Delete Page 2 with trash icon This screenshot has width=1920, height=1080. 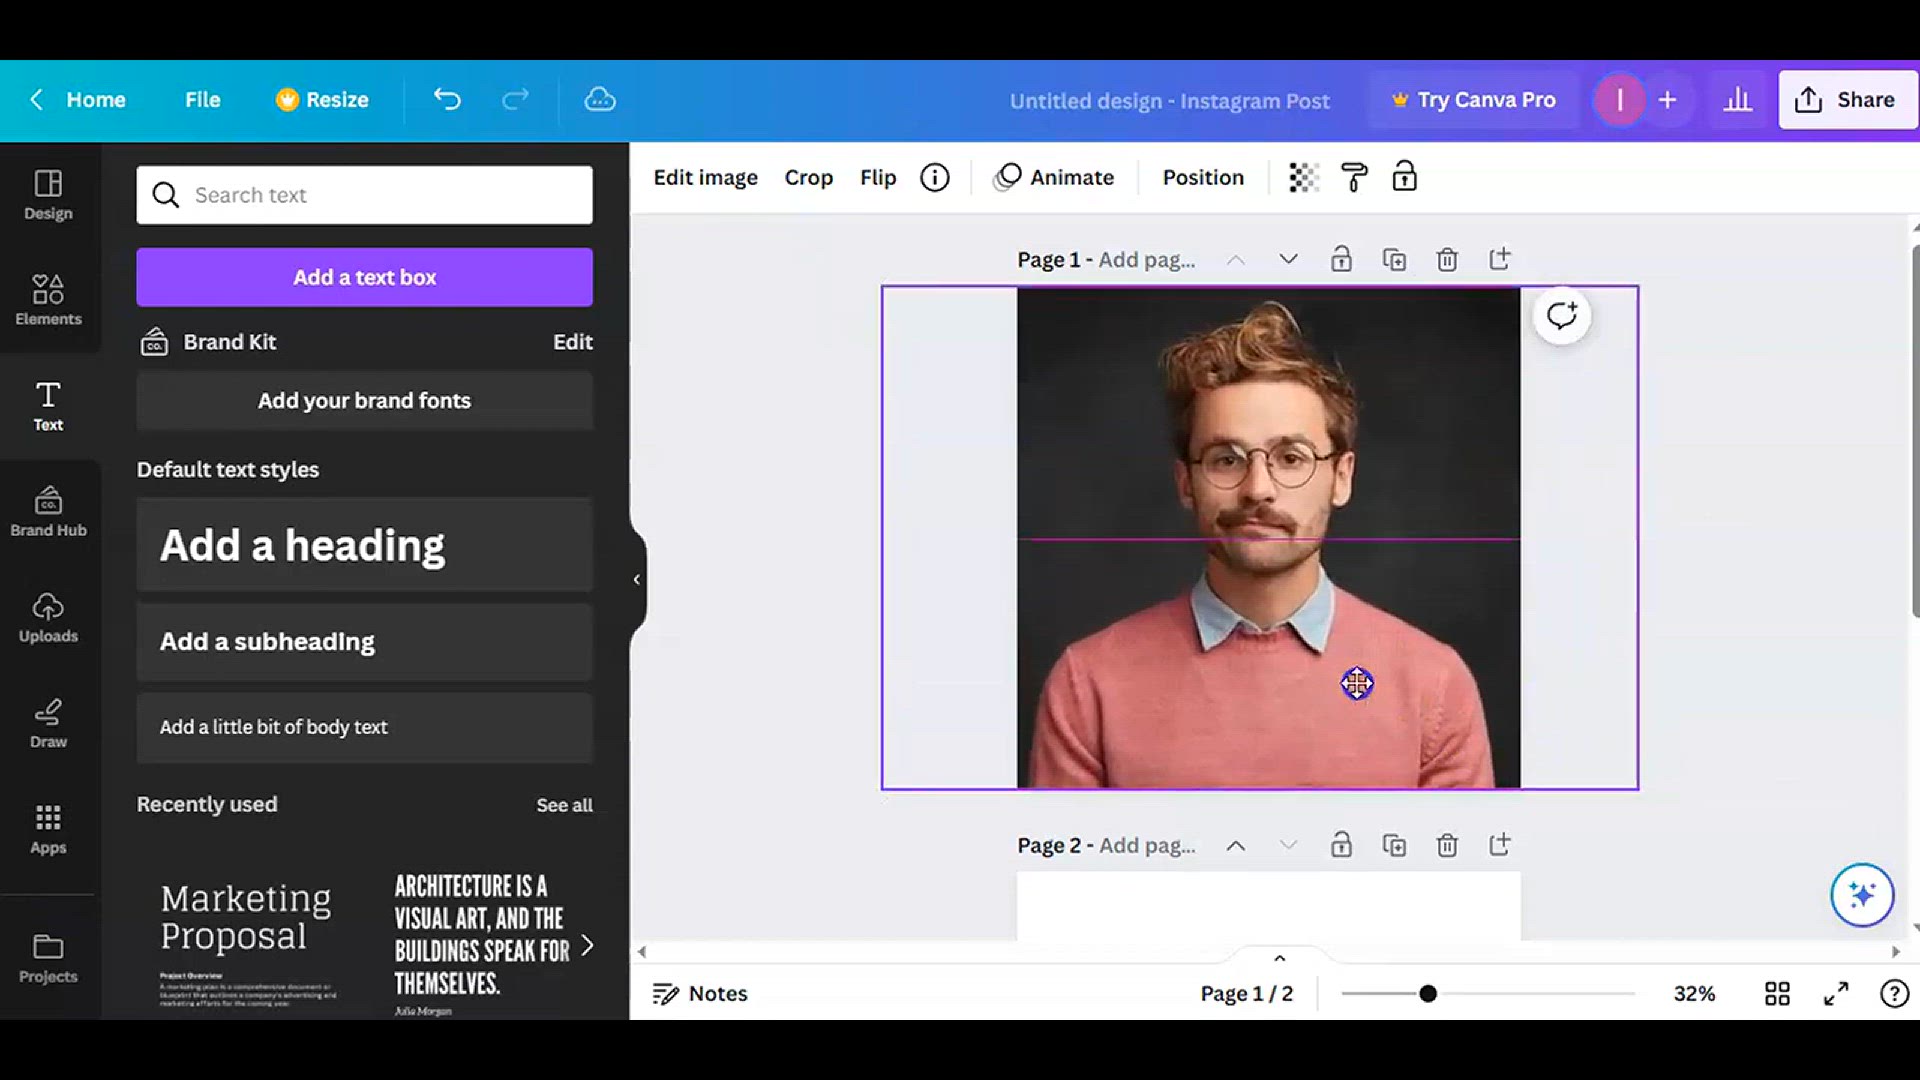[x=1447, y=846]
